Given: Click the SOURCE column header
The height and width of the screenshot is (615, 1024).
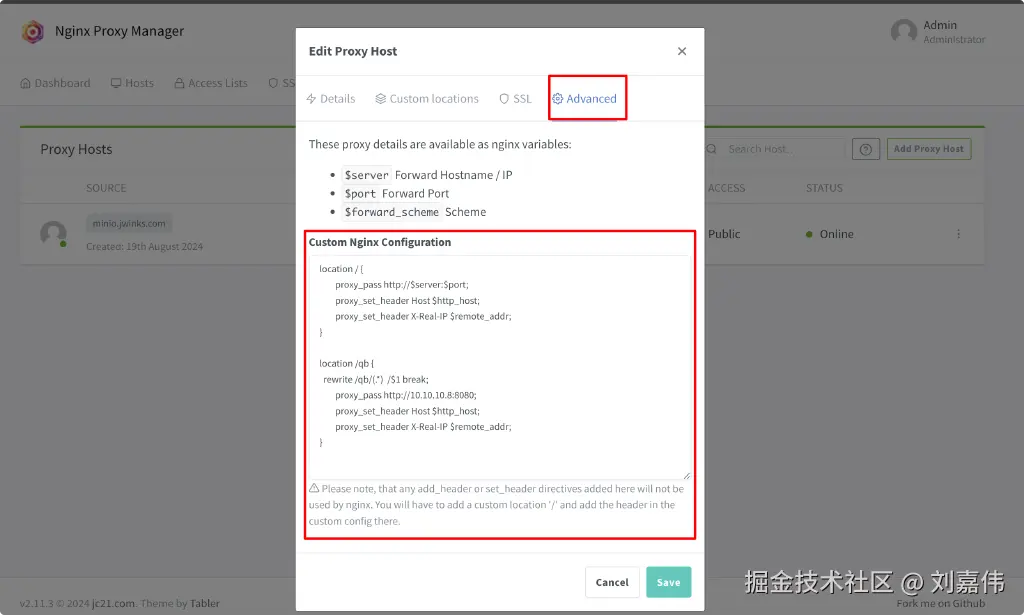Looking at the screenshot, I should tap(106, 188).
